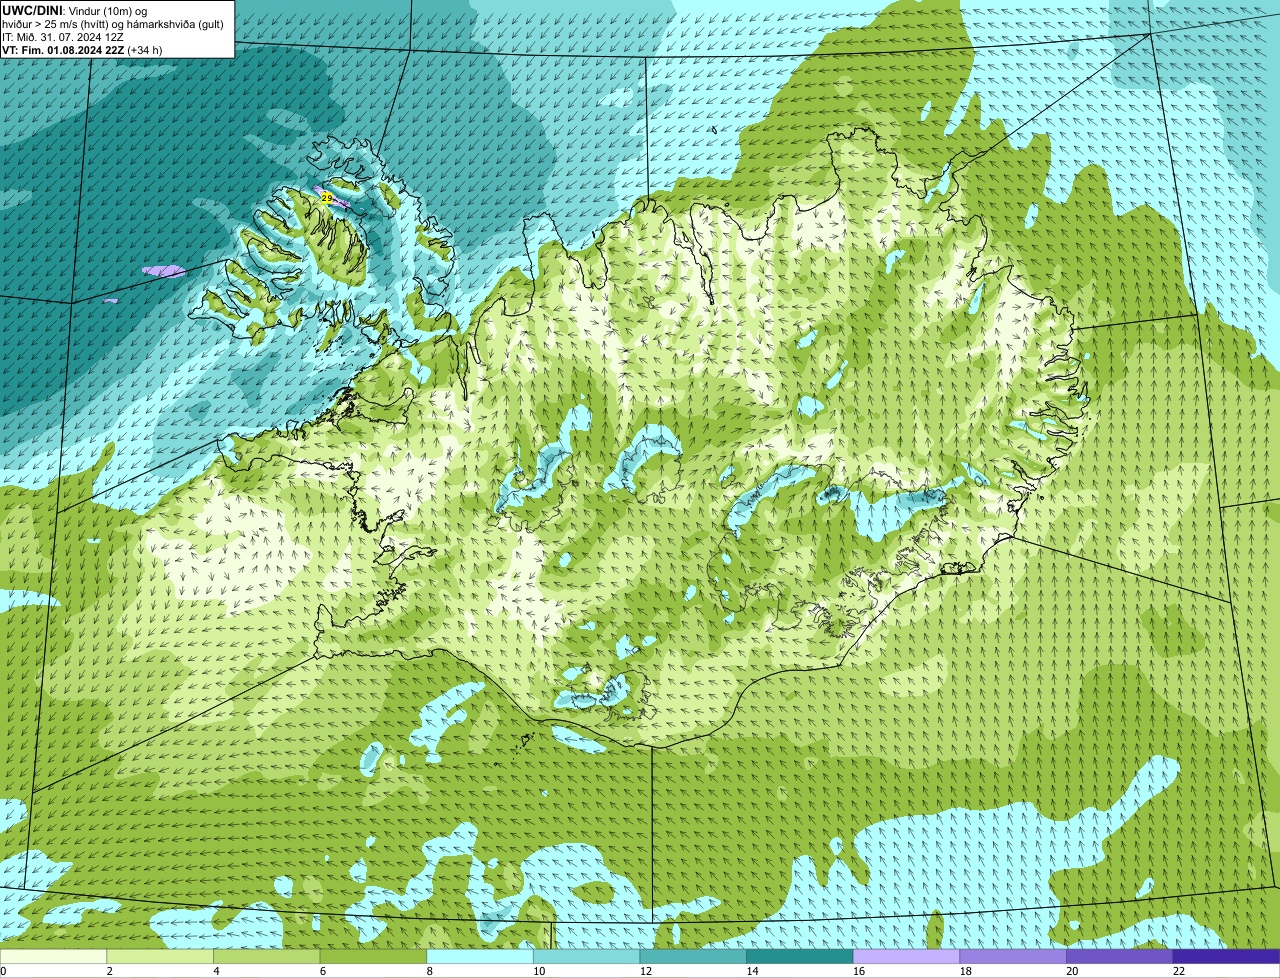This screenshot has height=978, width=1280.
Task: Click the "4" tick label on the color scale
Action: coord(216,971)
